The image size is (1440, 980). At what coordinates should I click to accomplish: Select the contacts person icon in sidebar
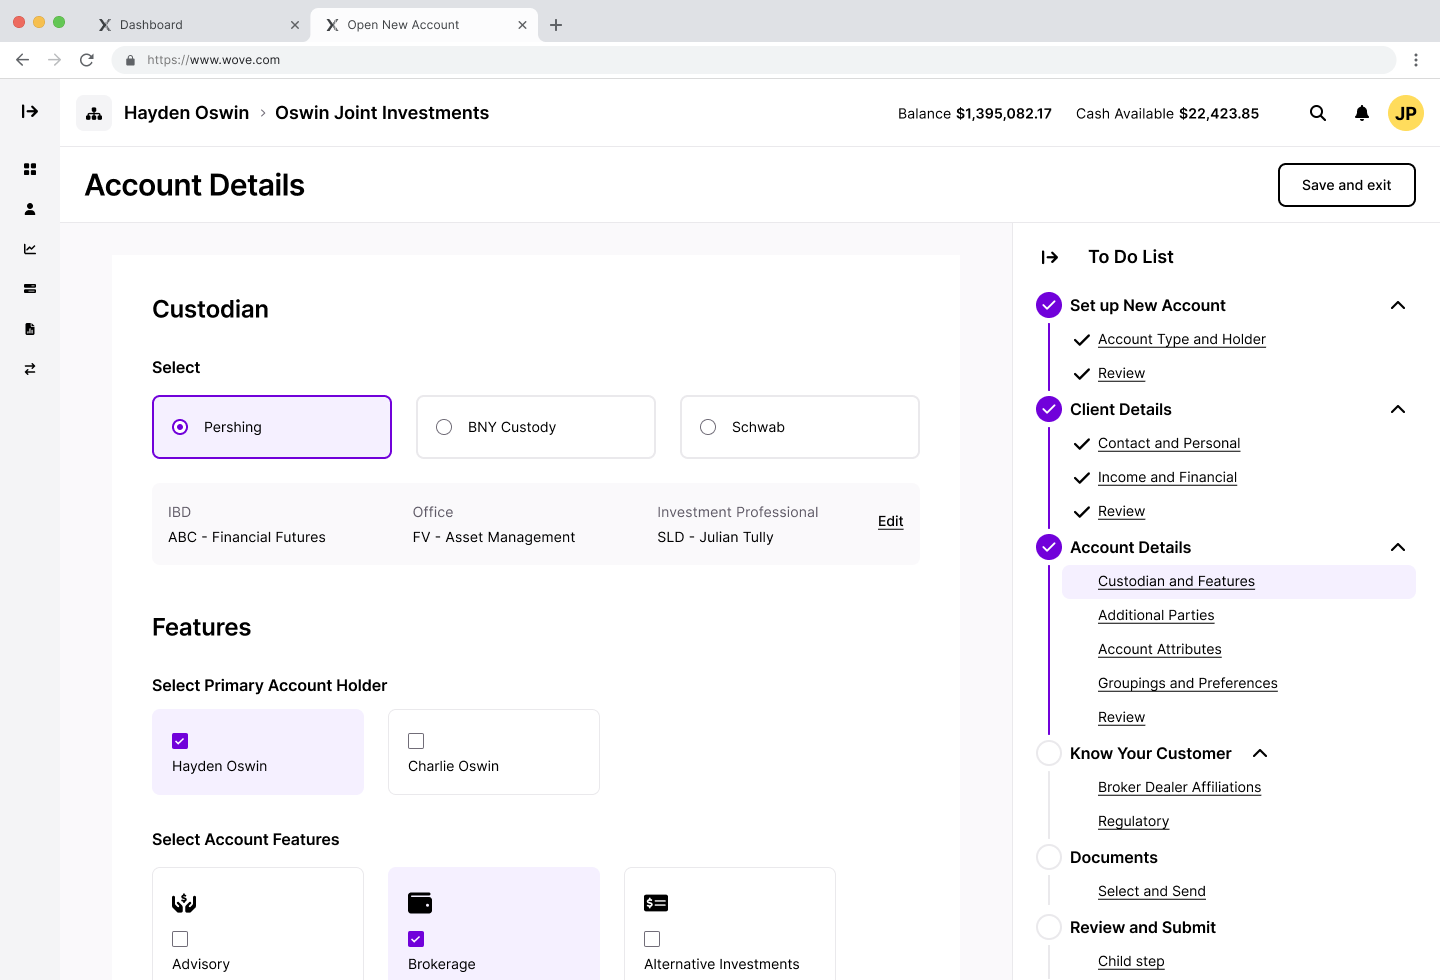coord(29,209)
